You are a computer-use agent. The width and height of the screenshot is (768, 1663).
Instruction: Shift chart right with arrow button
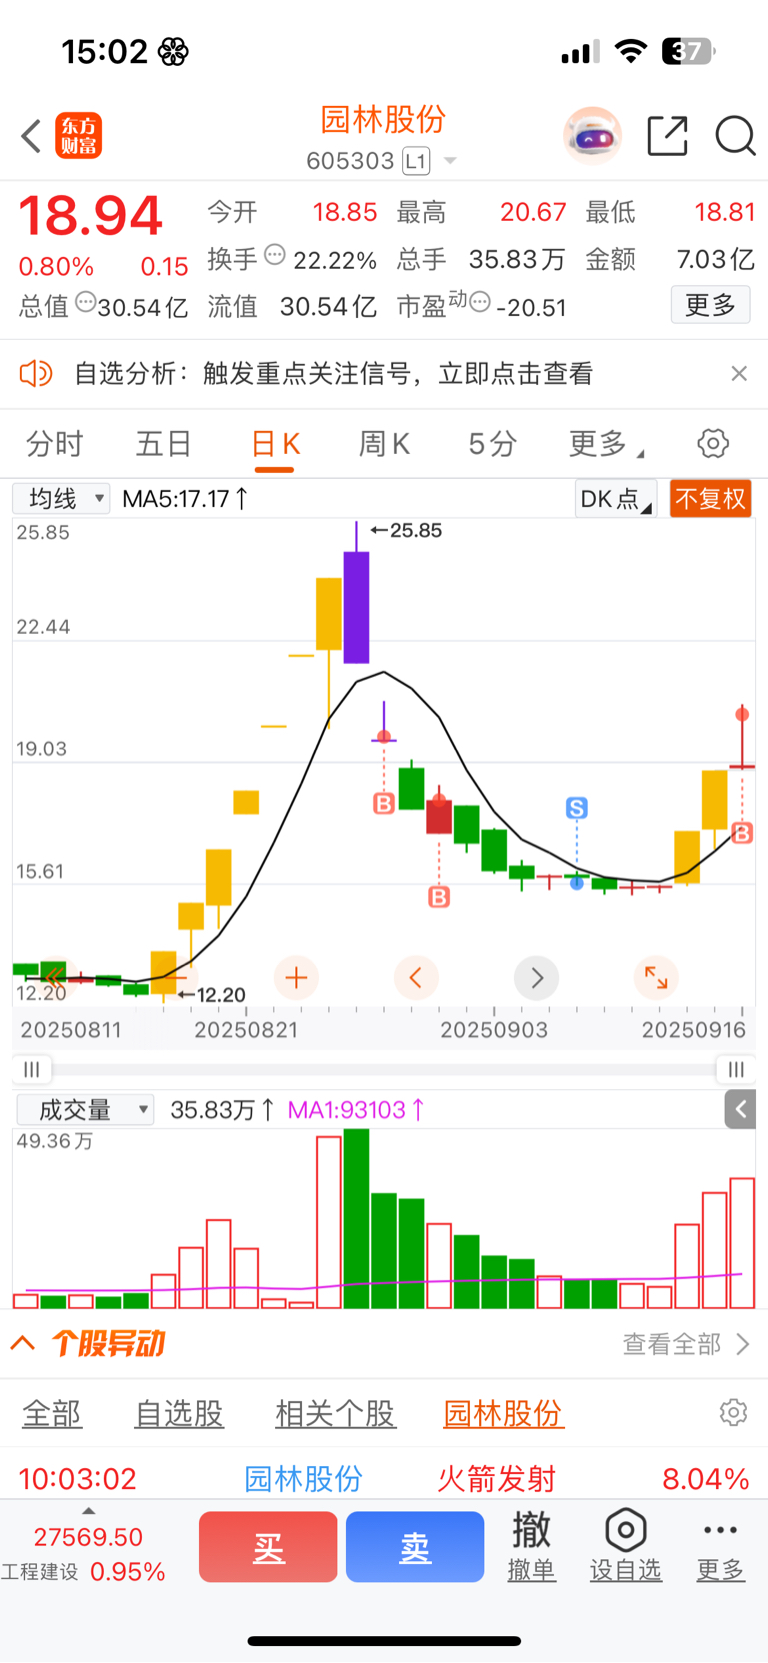click(x=536, y=977)
